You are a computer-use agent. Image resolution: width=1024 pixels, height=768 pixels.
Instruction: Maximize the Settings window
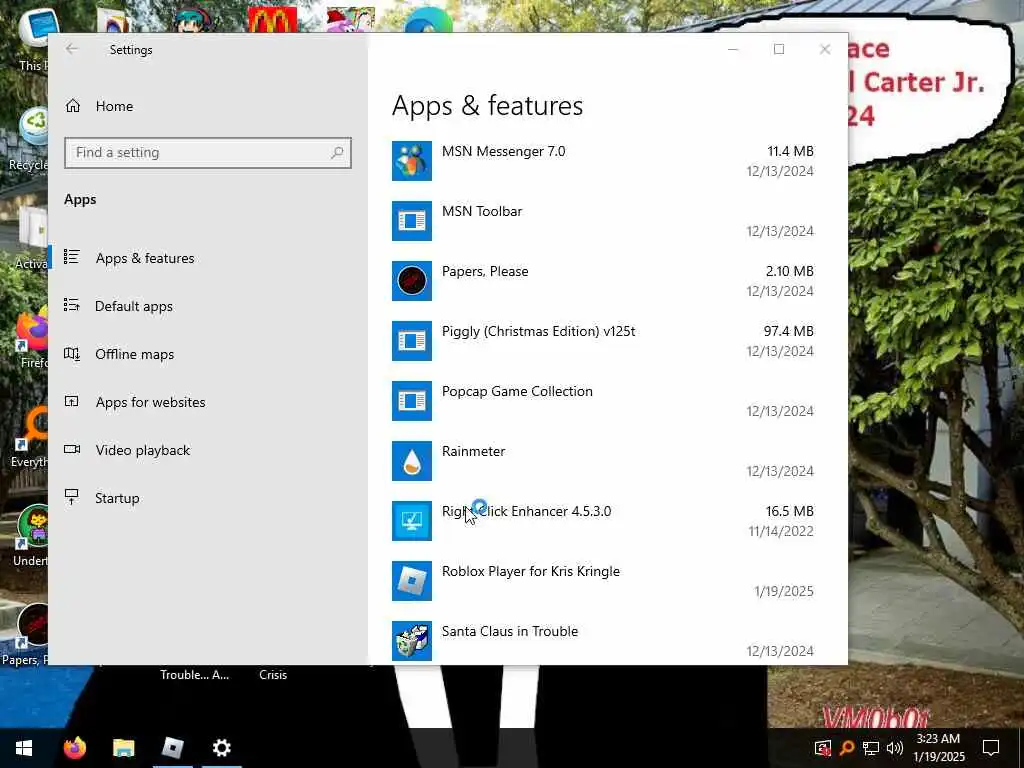click(778, 49)
